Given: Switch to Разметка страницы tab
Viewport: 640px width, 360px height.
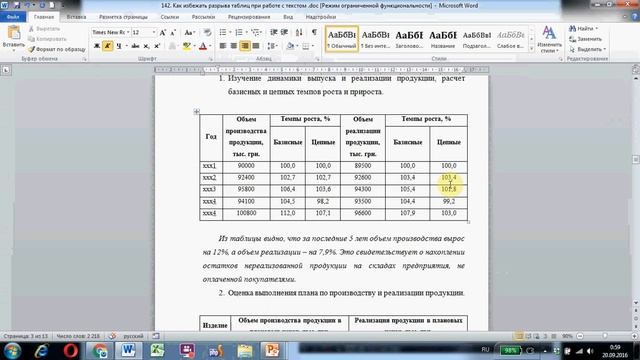Looking at the screenshot, I should click(123, 17).
